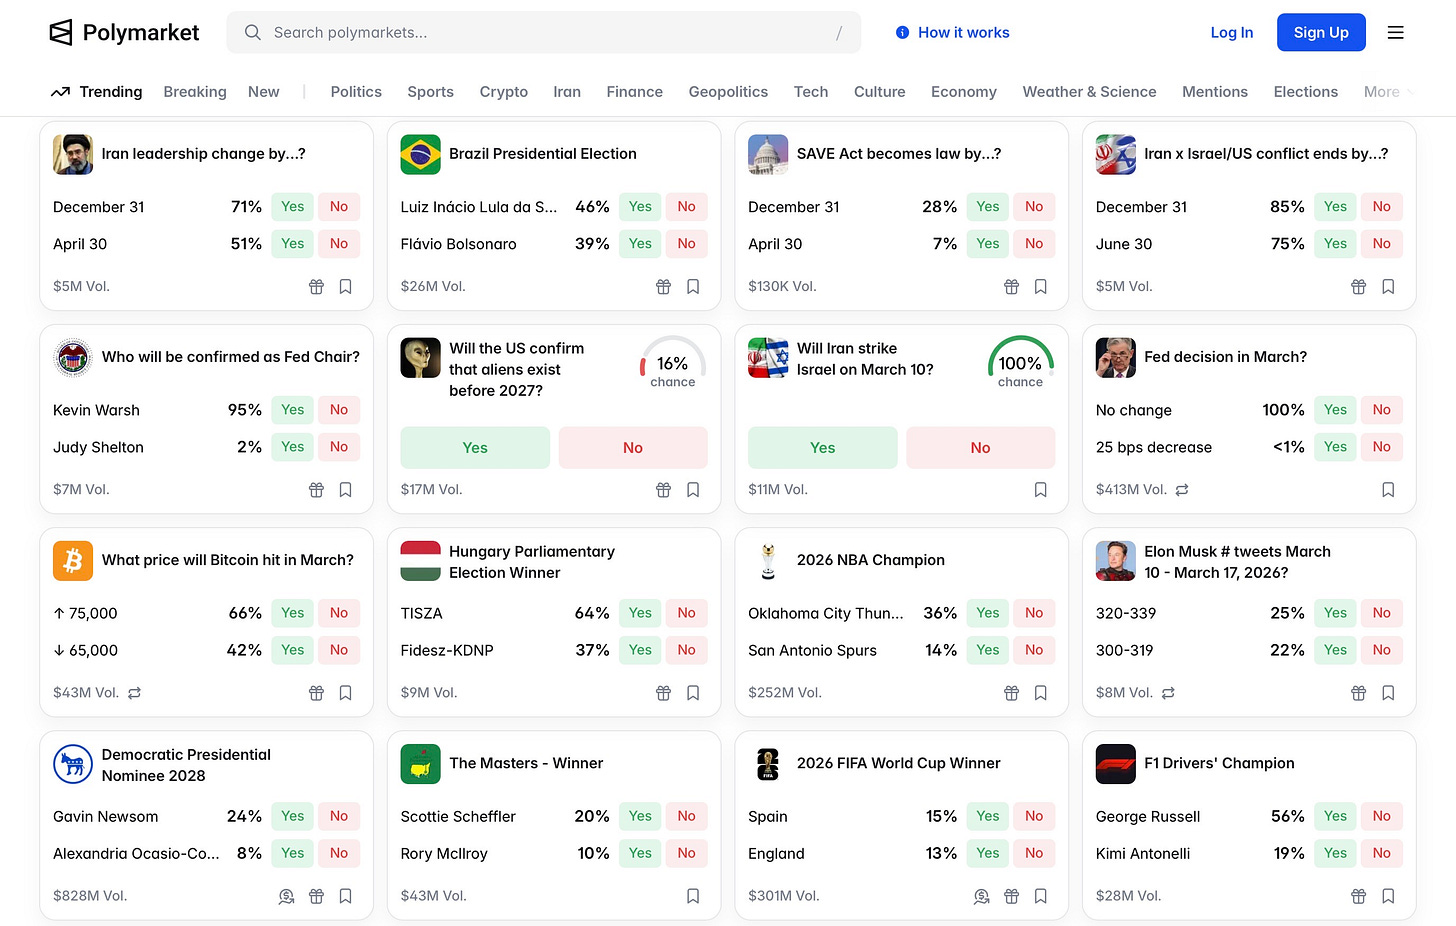The image size is (1456, 926).
Task: Select Yes on Will Iran strike Israel market
Action: pos(822,447)
